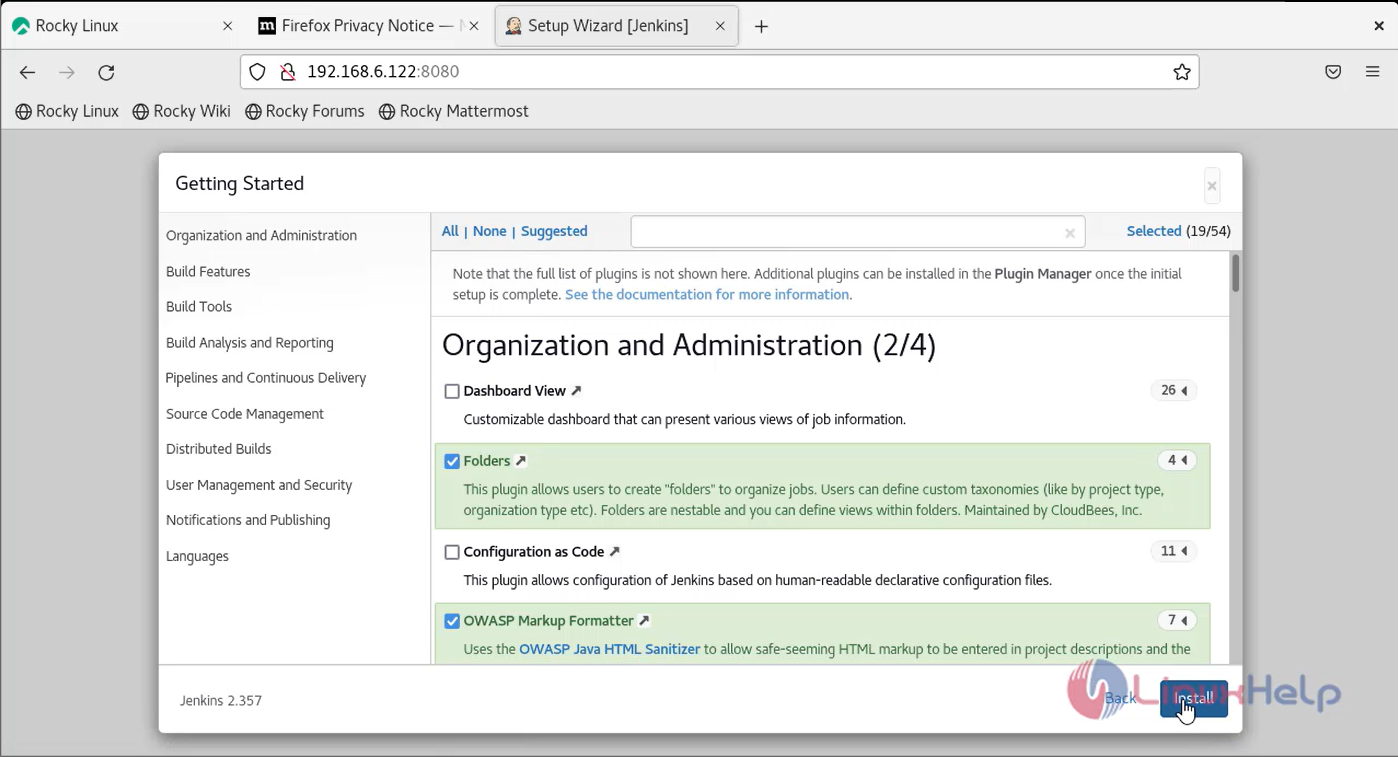The width and height of the screenshot is (1398, 757).
Task: Jump to Build Analysis and Reporting
Action: pyautogui.click(x=250, y=343)
